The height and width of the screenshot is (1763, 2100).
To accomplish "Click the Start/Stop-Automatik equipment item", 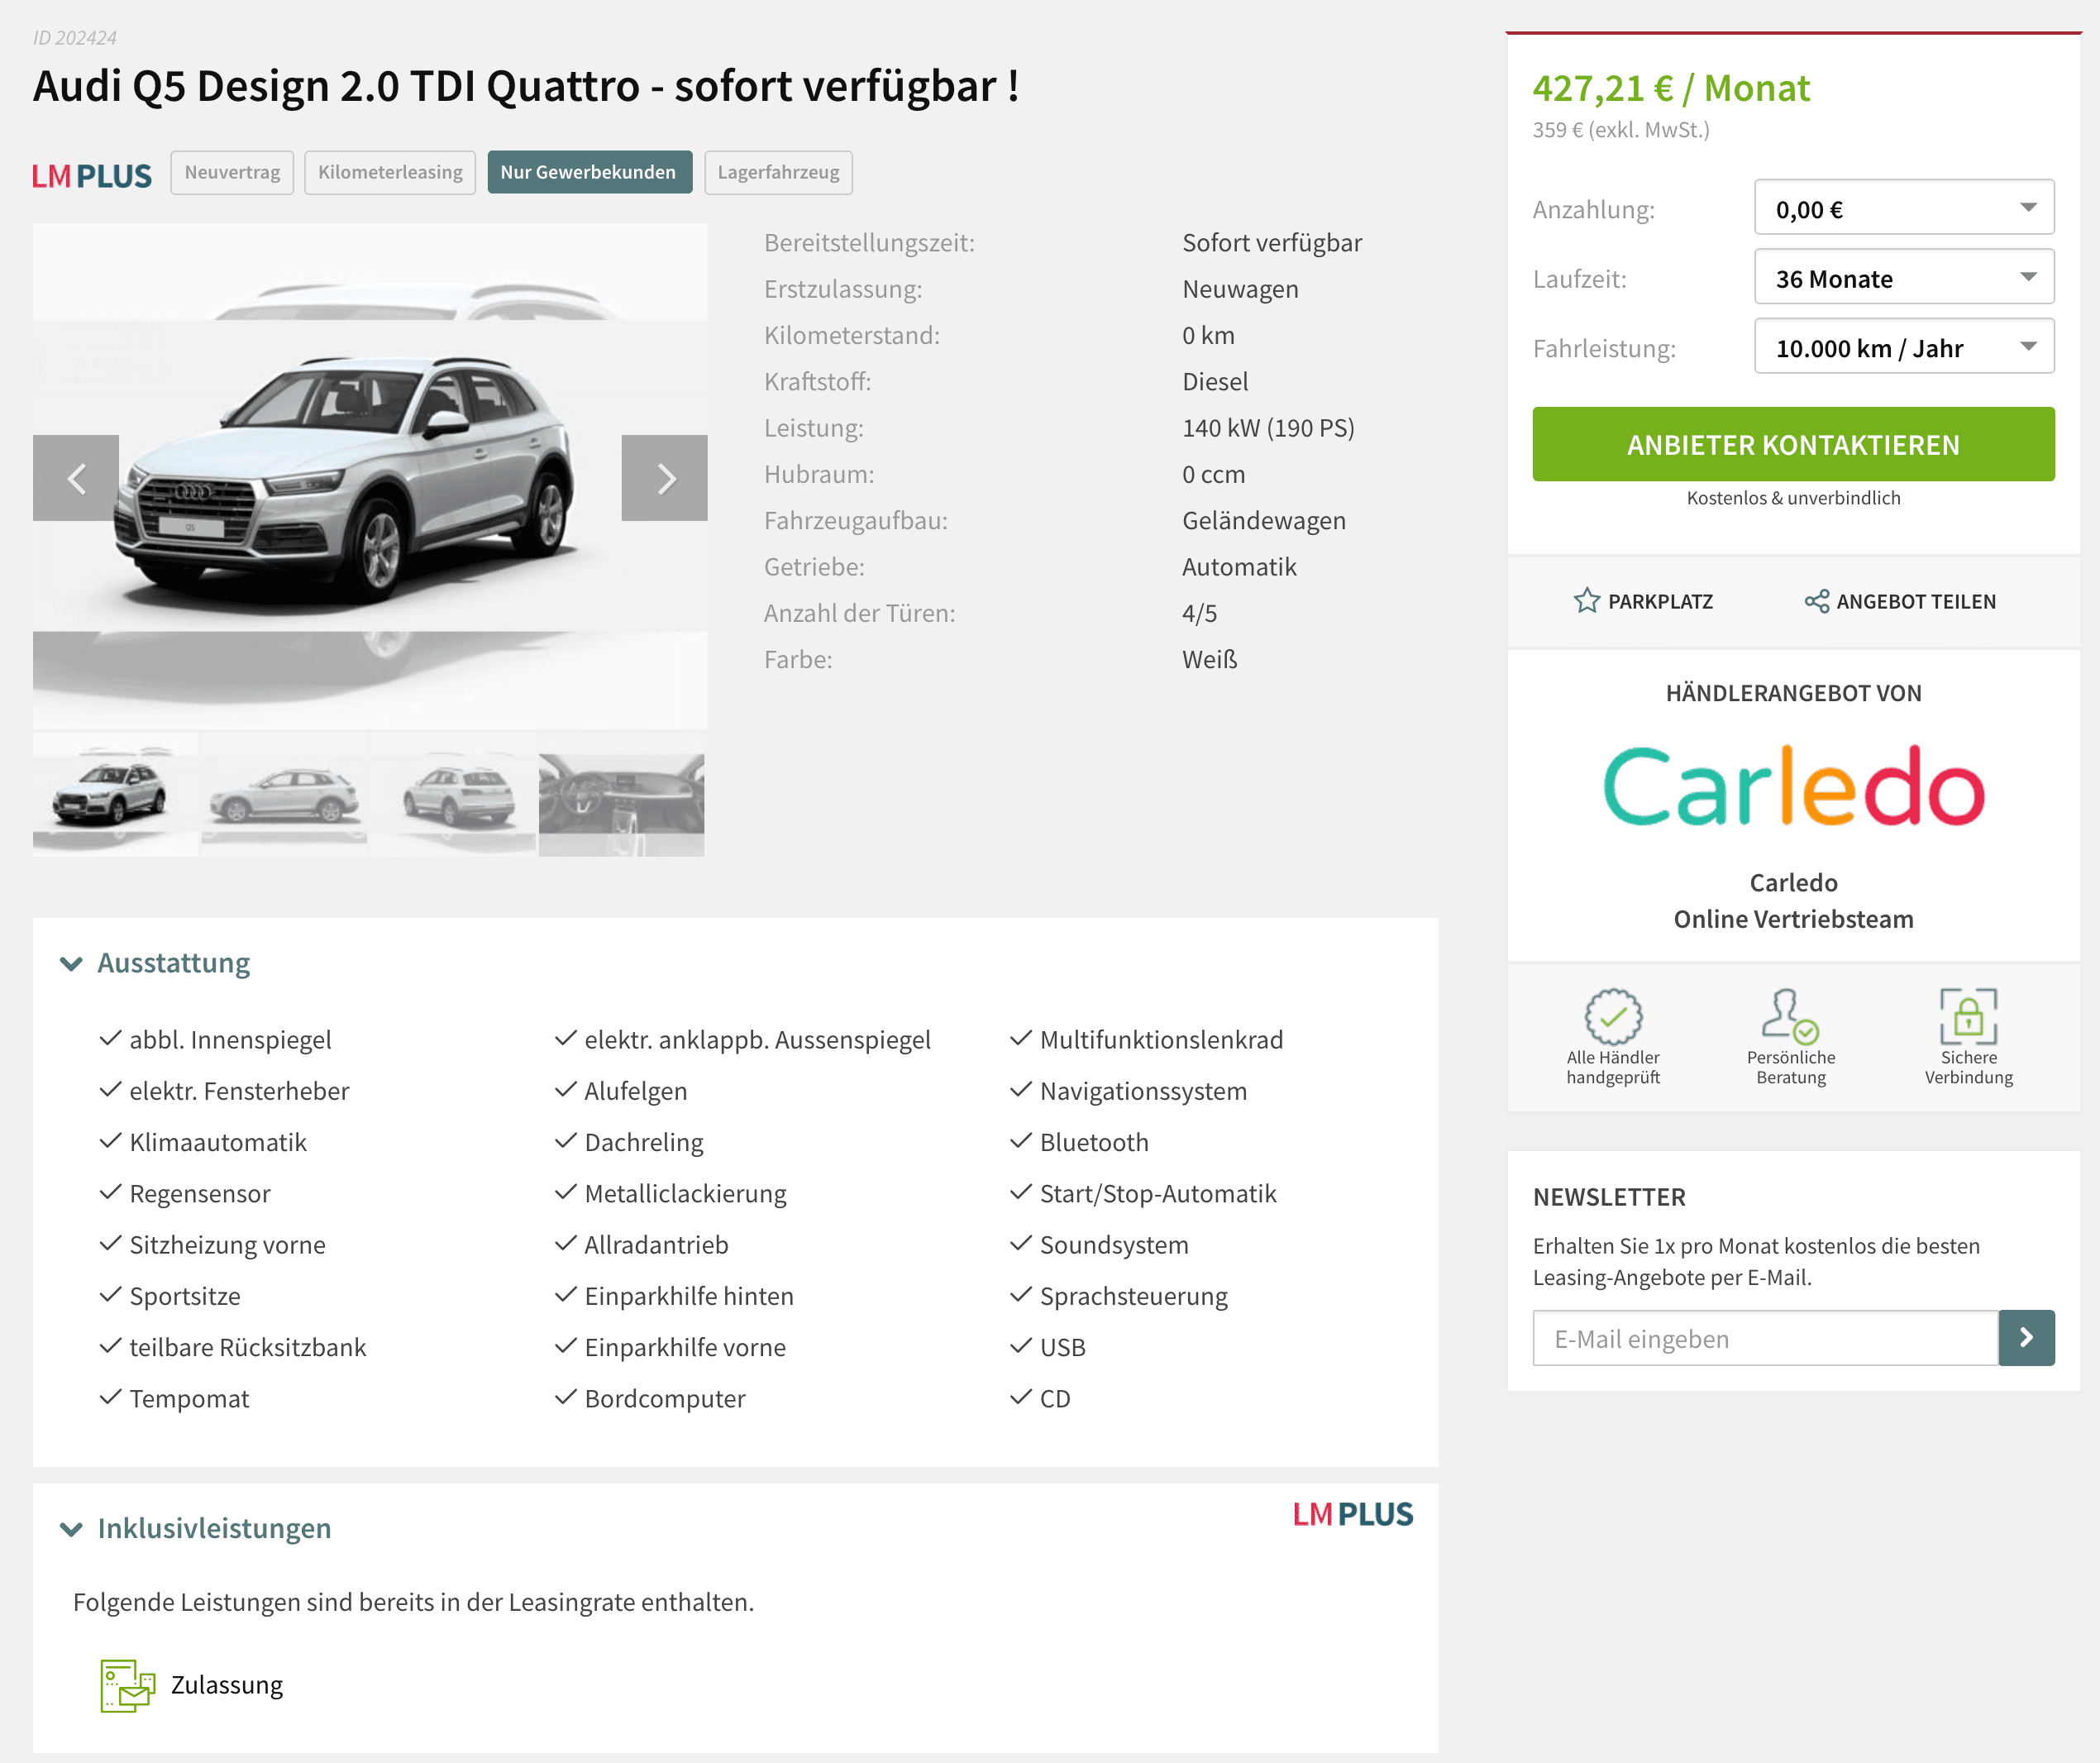I will coord(1158,1193).
